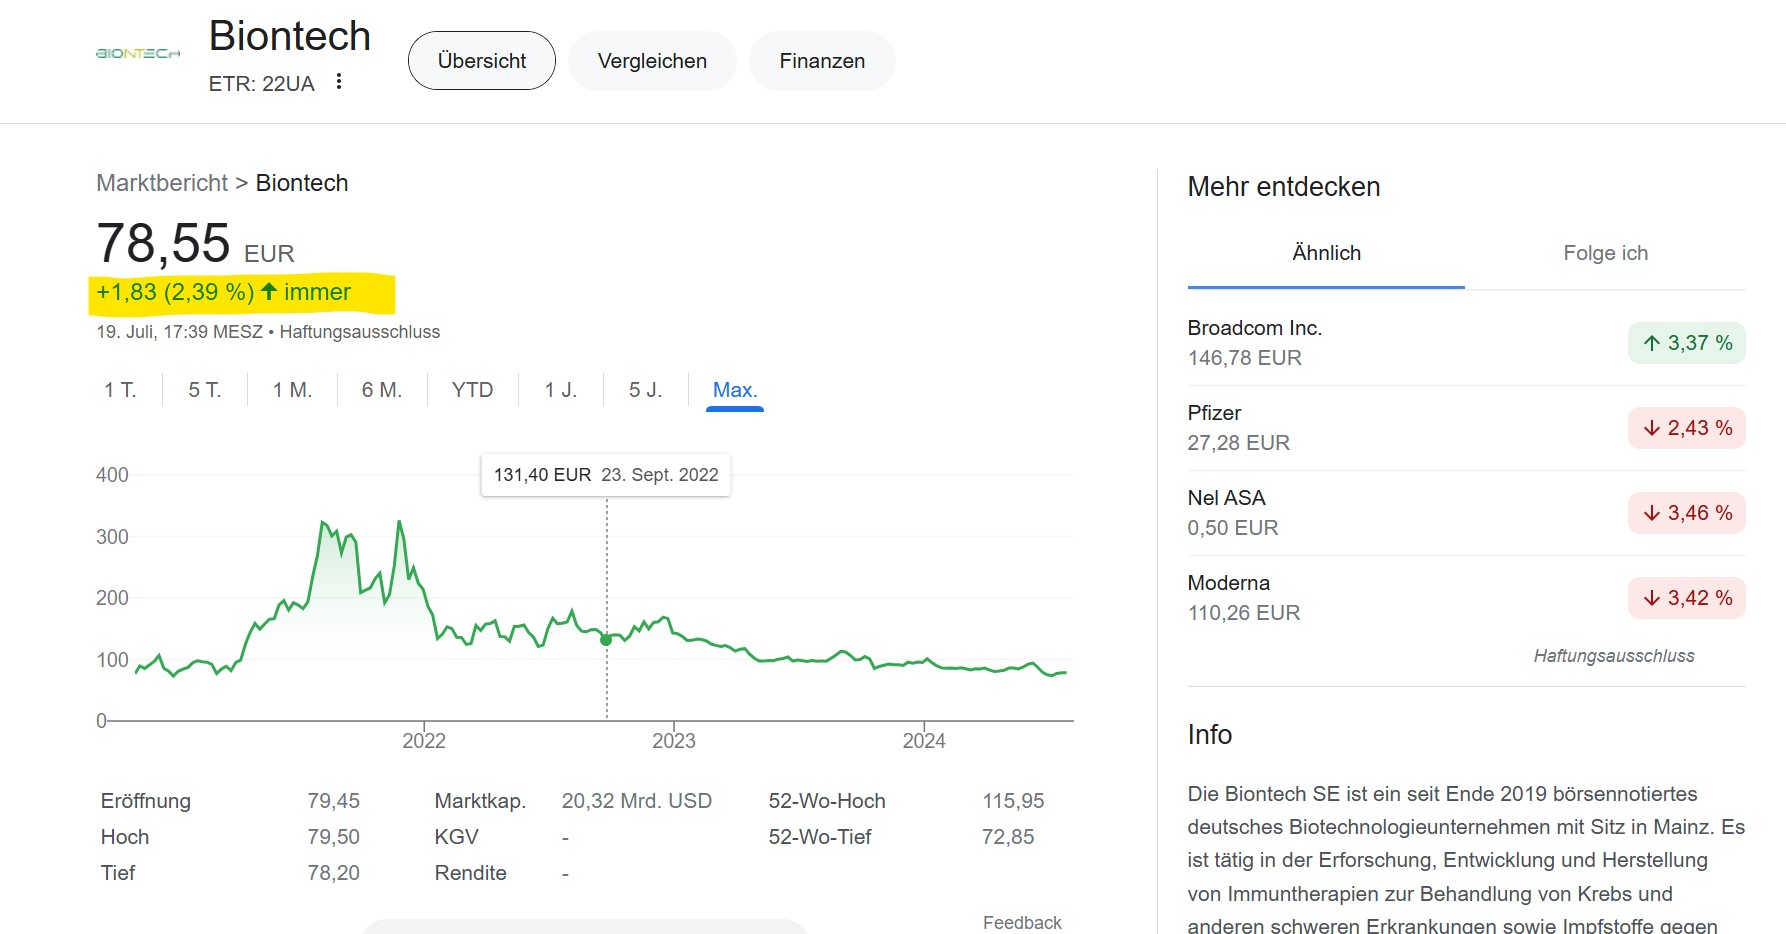The width and height of the screenshot is (1786, 934).
Task: Click the KGV label
Action: (x=457, y=837)
